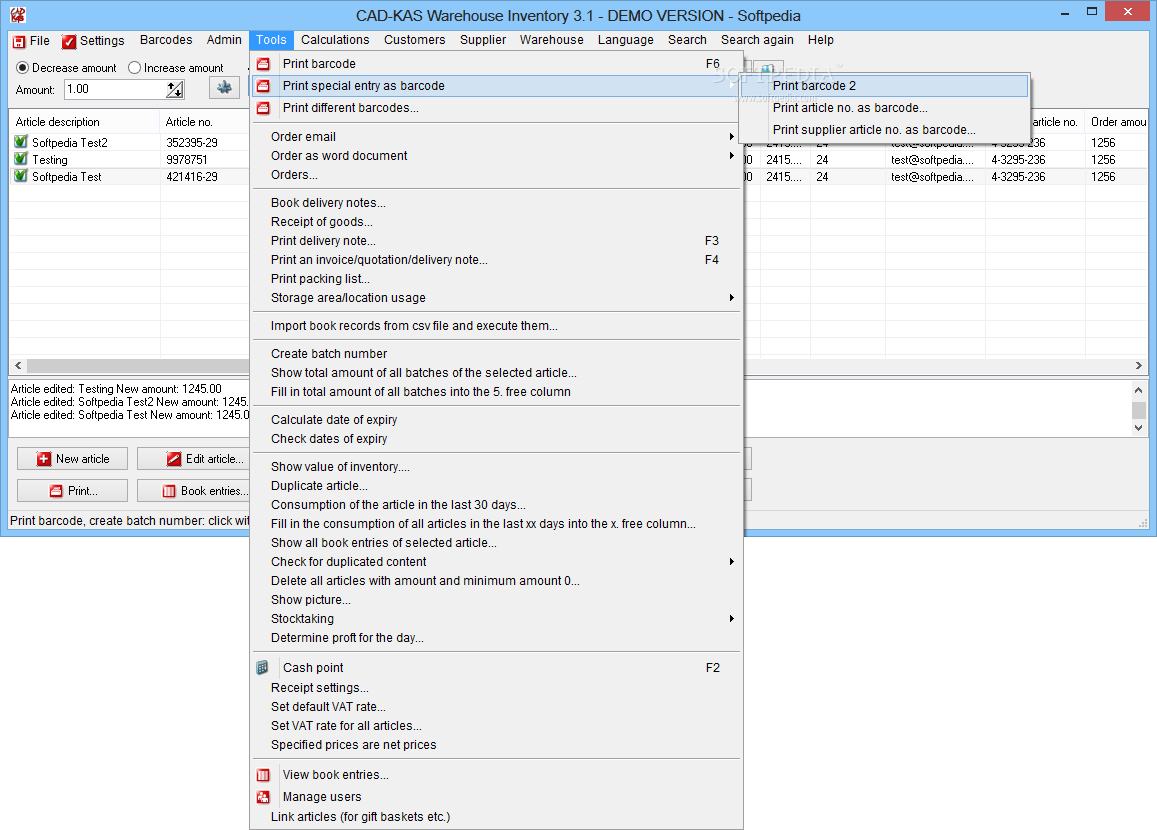Screen dimensions: 1157x830
Task: Click log panel scrollbar up arrow
Action: click(x=1139, y=390)
